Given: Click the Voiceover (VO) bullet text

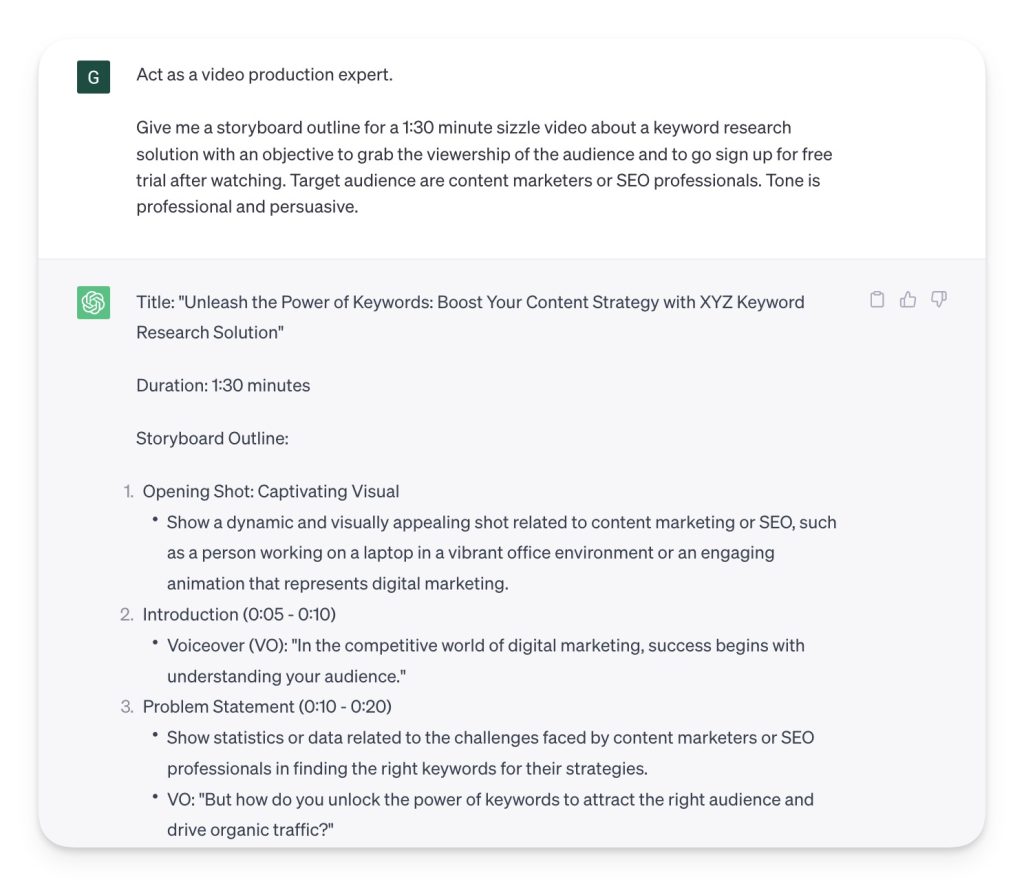Looking at the screenshot, I should [485, 660].
